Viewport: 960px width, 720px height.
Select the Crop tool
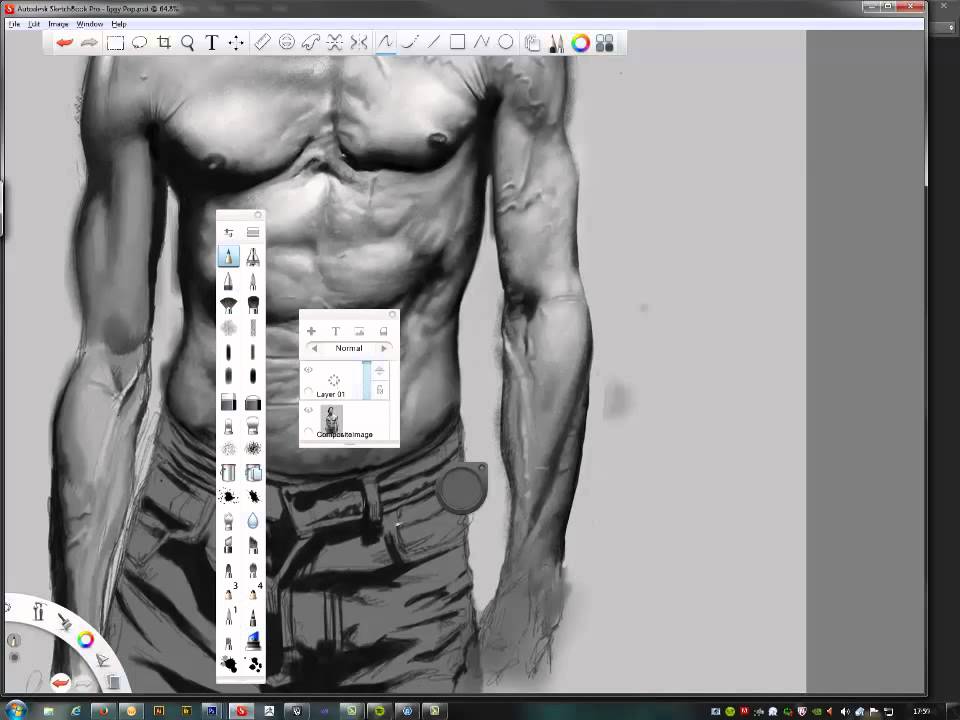point(164,42)
